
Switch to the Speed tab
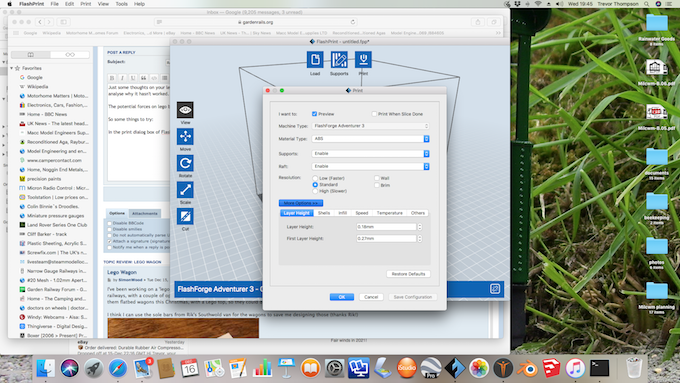[x=362, y=213]
